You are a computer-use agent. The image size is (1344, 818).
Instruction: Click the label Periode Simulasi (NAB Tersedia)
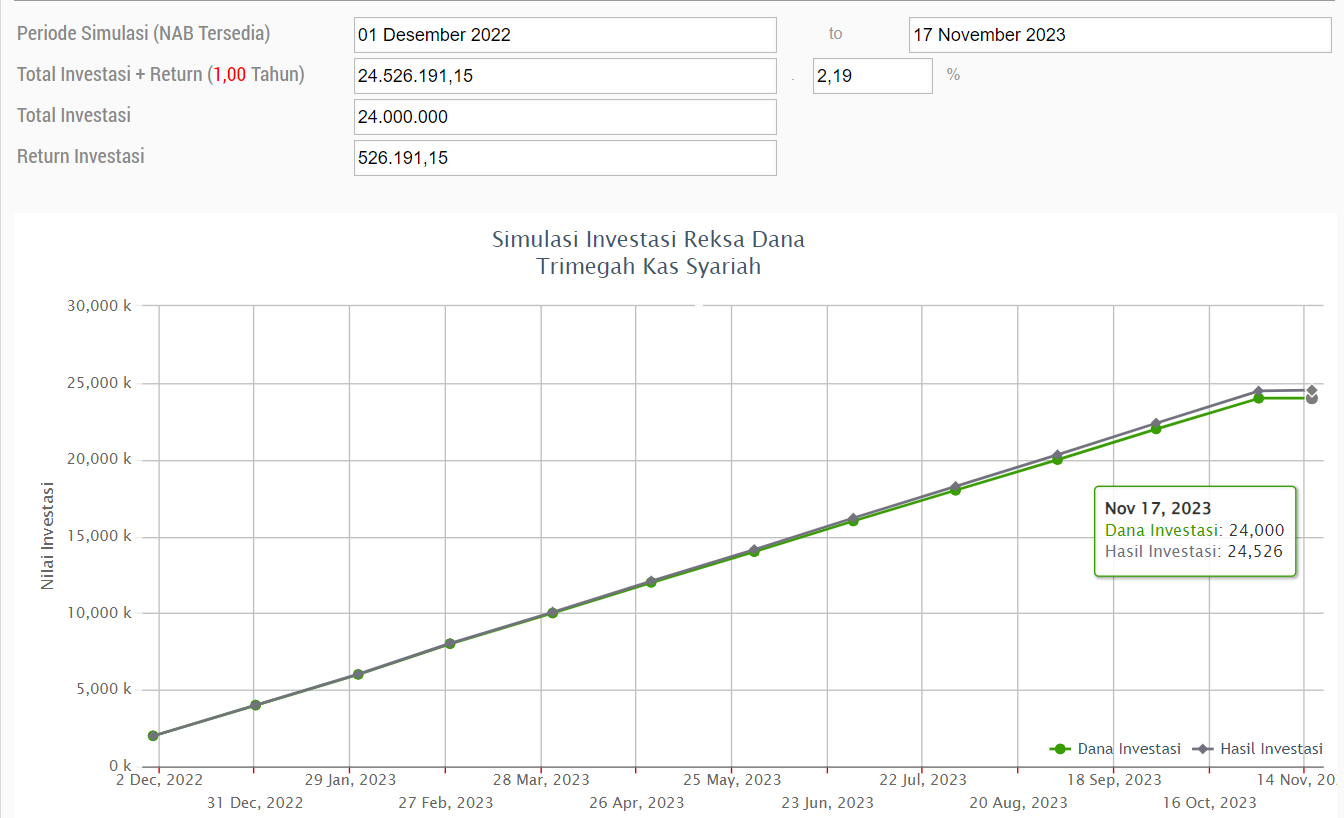coord(144,33)
